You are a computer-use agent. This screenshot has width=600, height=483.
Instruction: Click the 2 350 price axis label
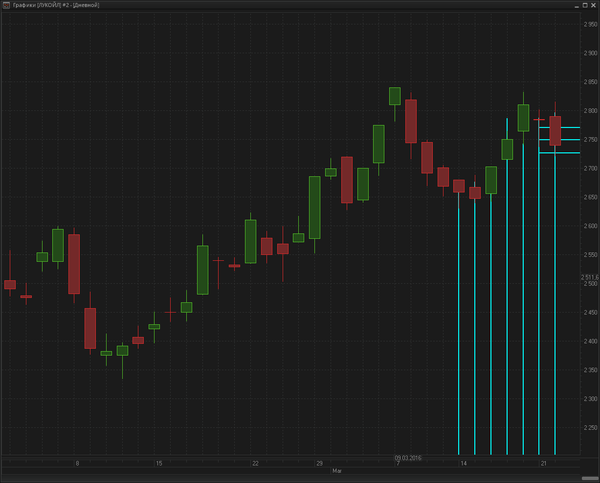click(x=590, y=370)
